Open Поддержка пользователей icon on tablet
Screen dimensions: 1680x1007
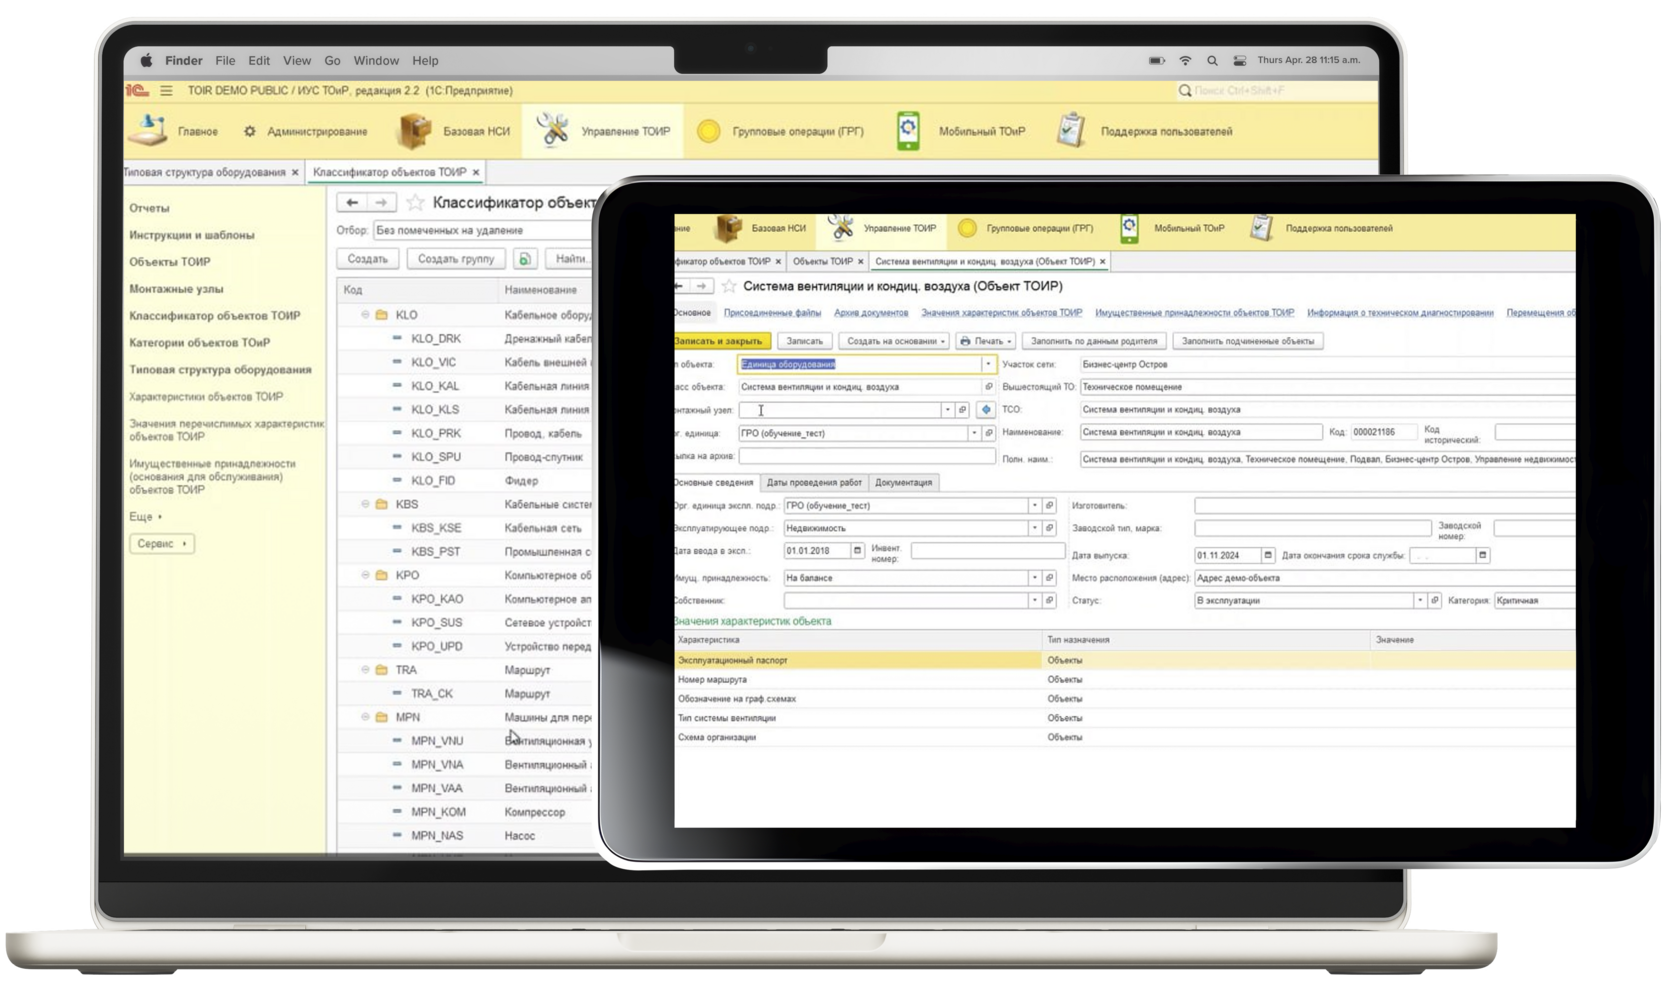(1262, 228)
